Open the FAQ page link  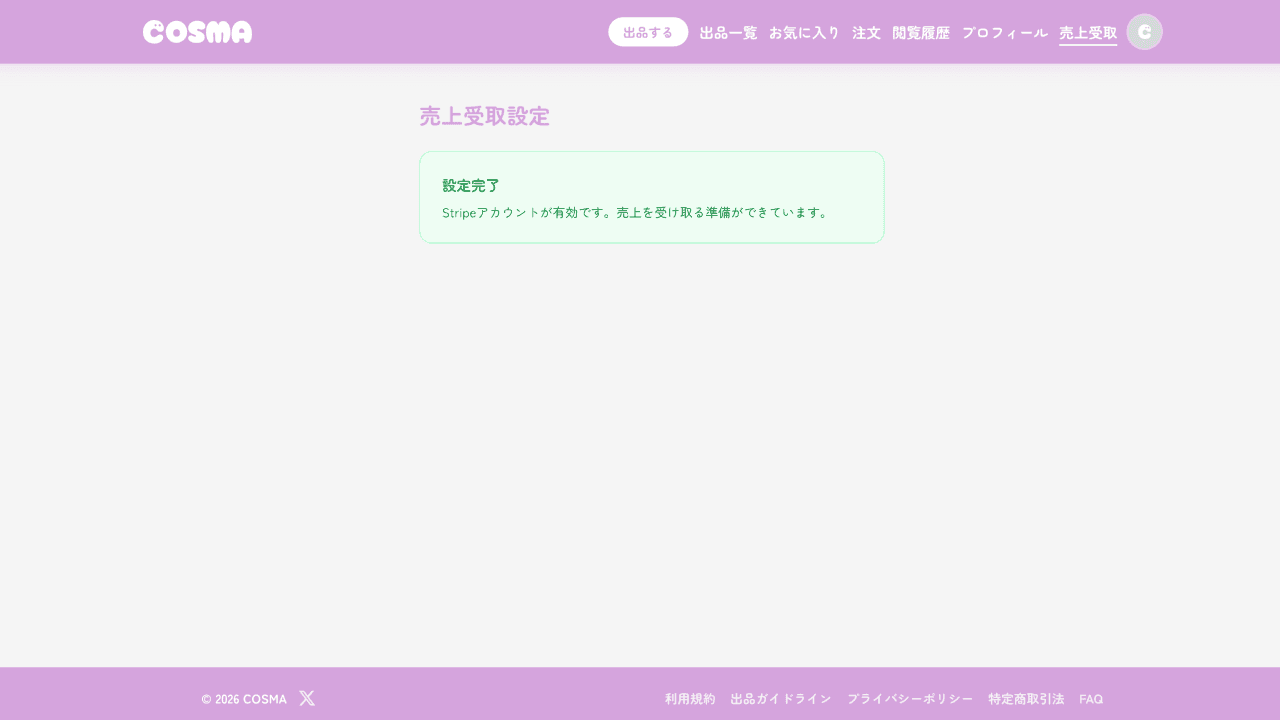pos(1090,698)
